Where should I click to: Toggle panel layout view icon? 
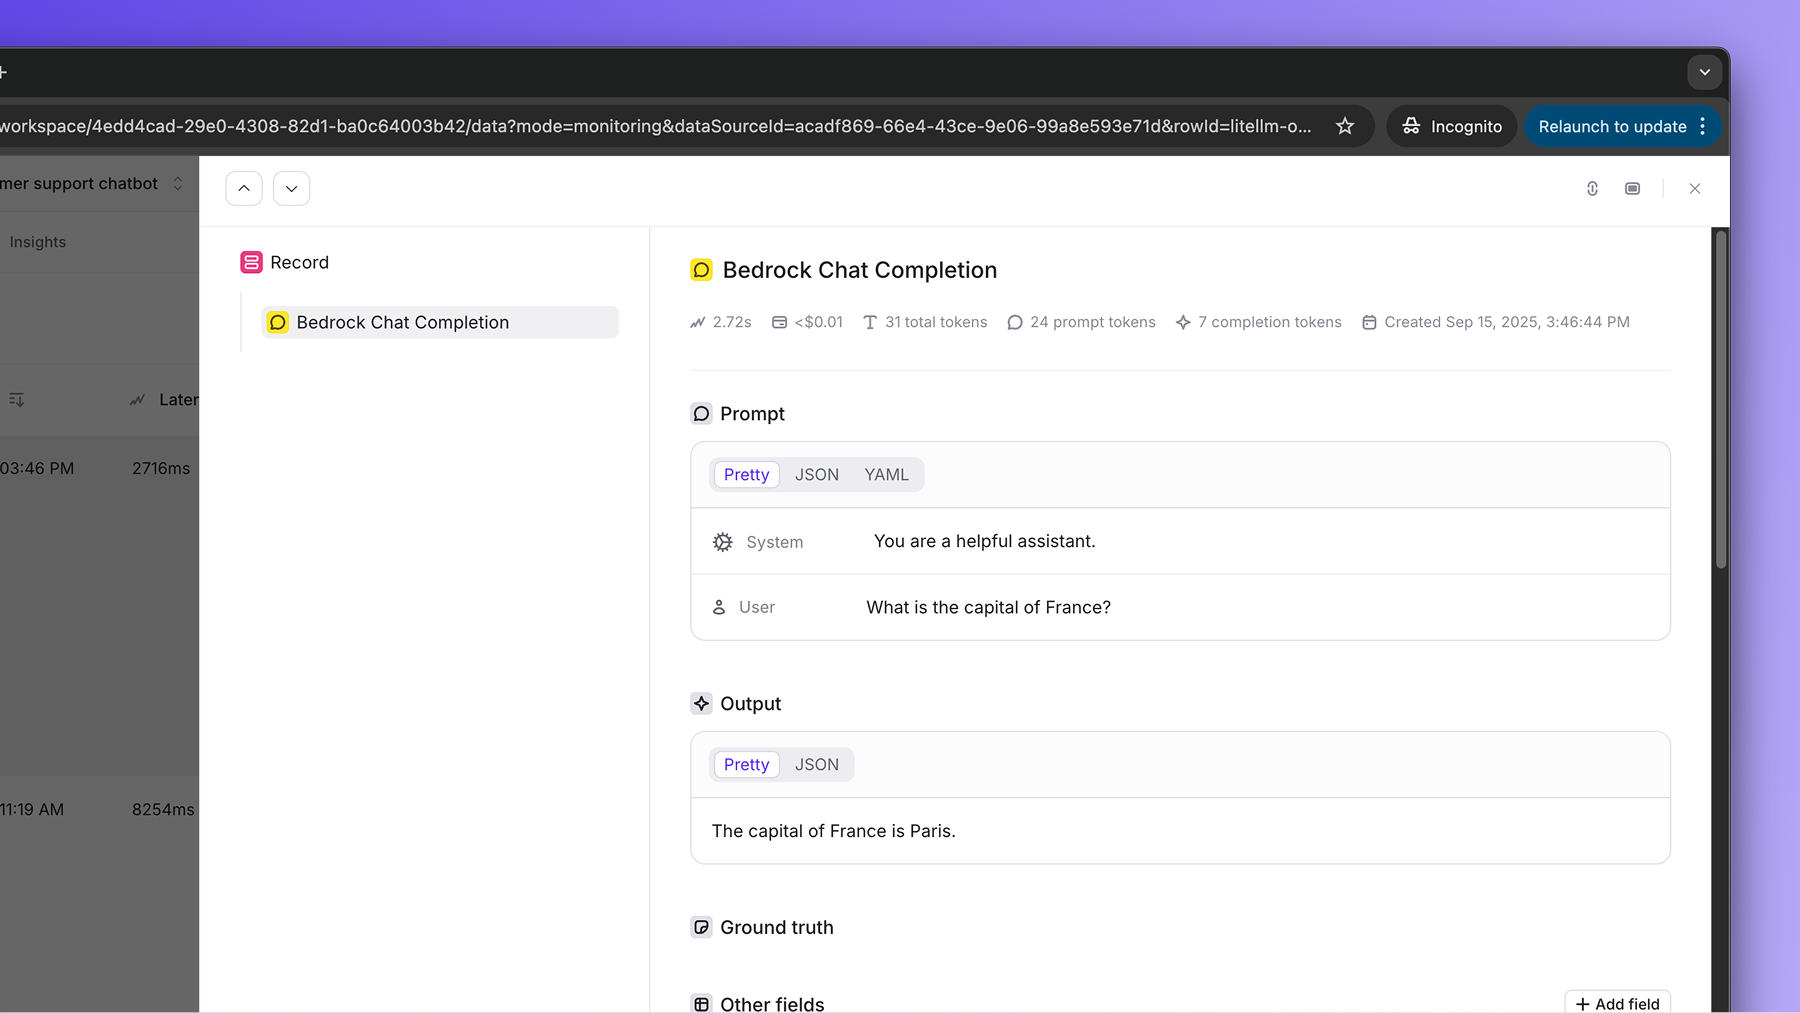point(1633,188)
